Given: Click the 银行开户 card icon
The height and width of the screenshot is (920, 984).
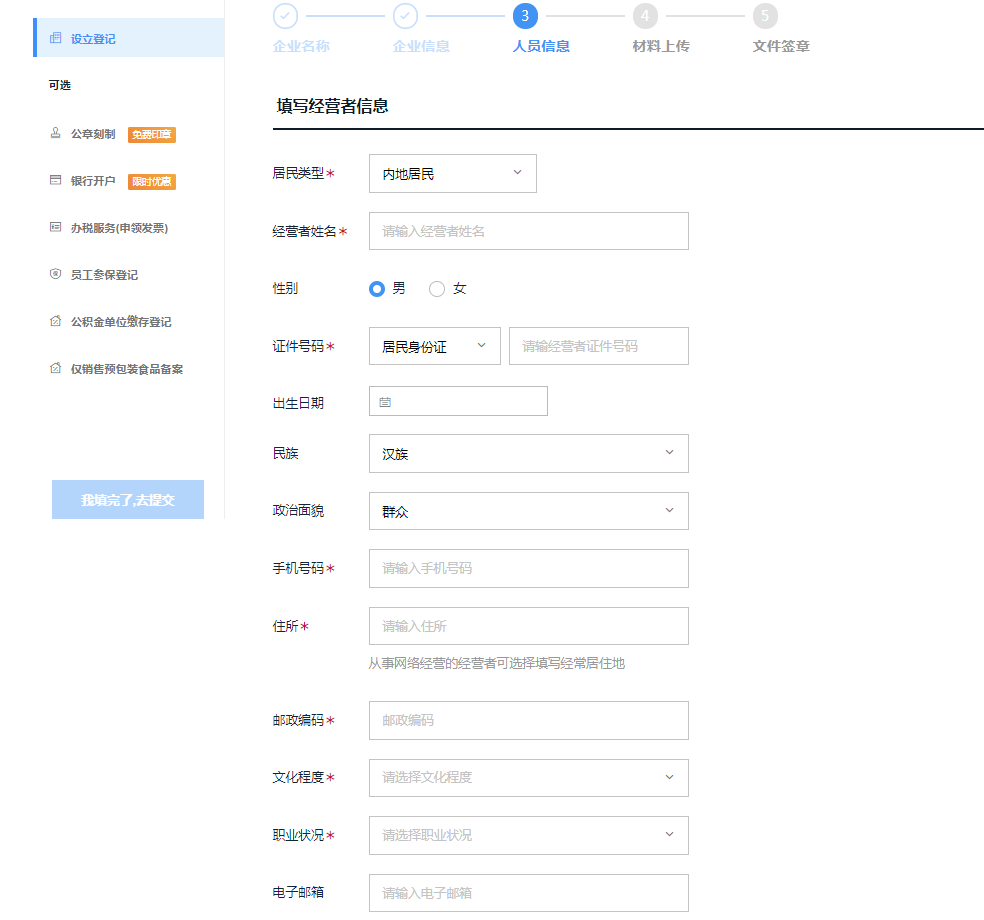Looking at the screenshot, I should [x=55, y=180].
